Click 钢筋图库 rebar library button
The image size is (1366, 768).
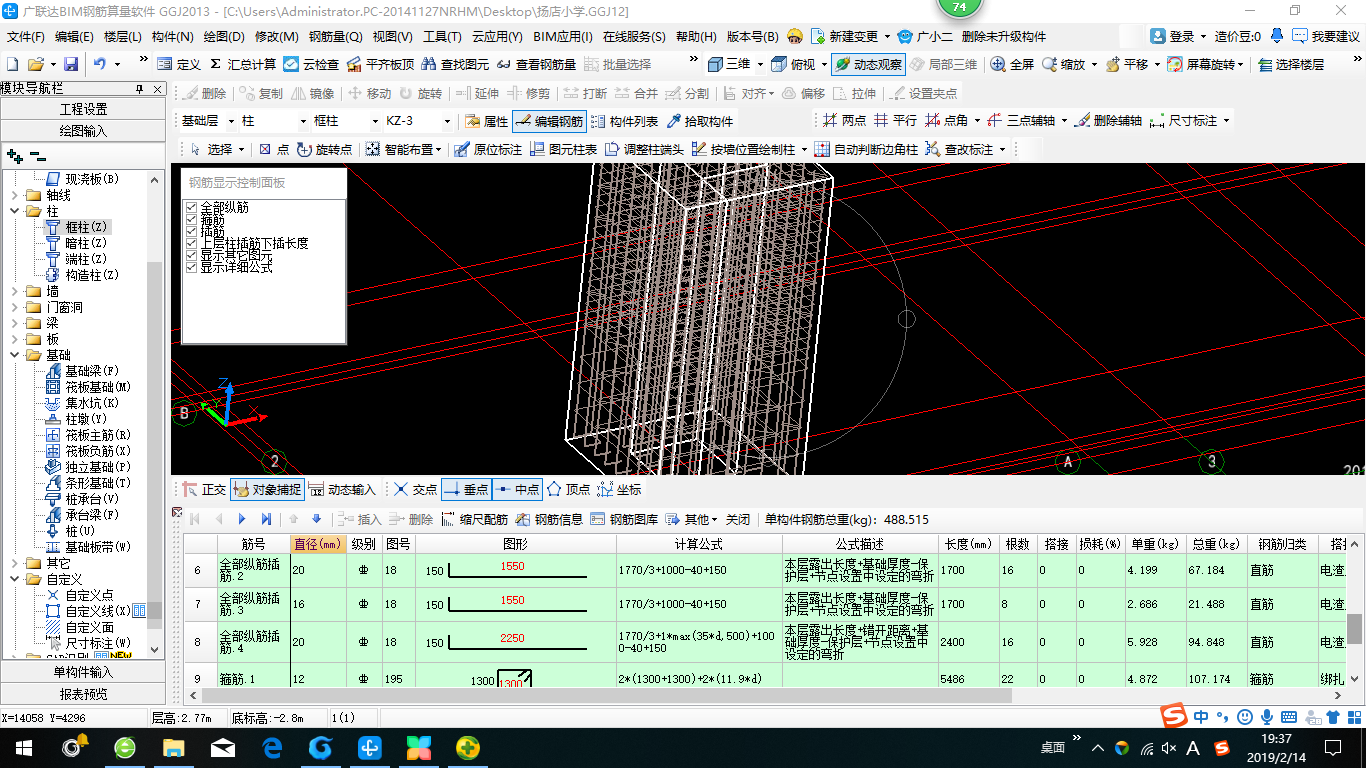tap(624, 519)
